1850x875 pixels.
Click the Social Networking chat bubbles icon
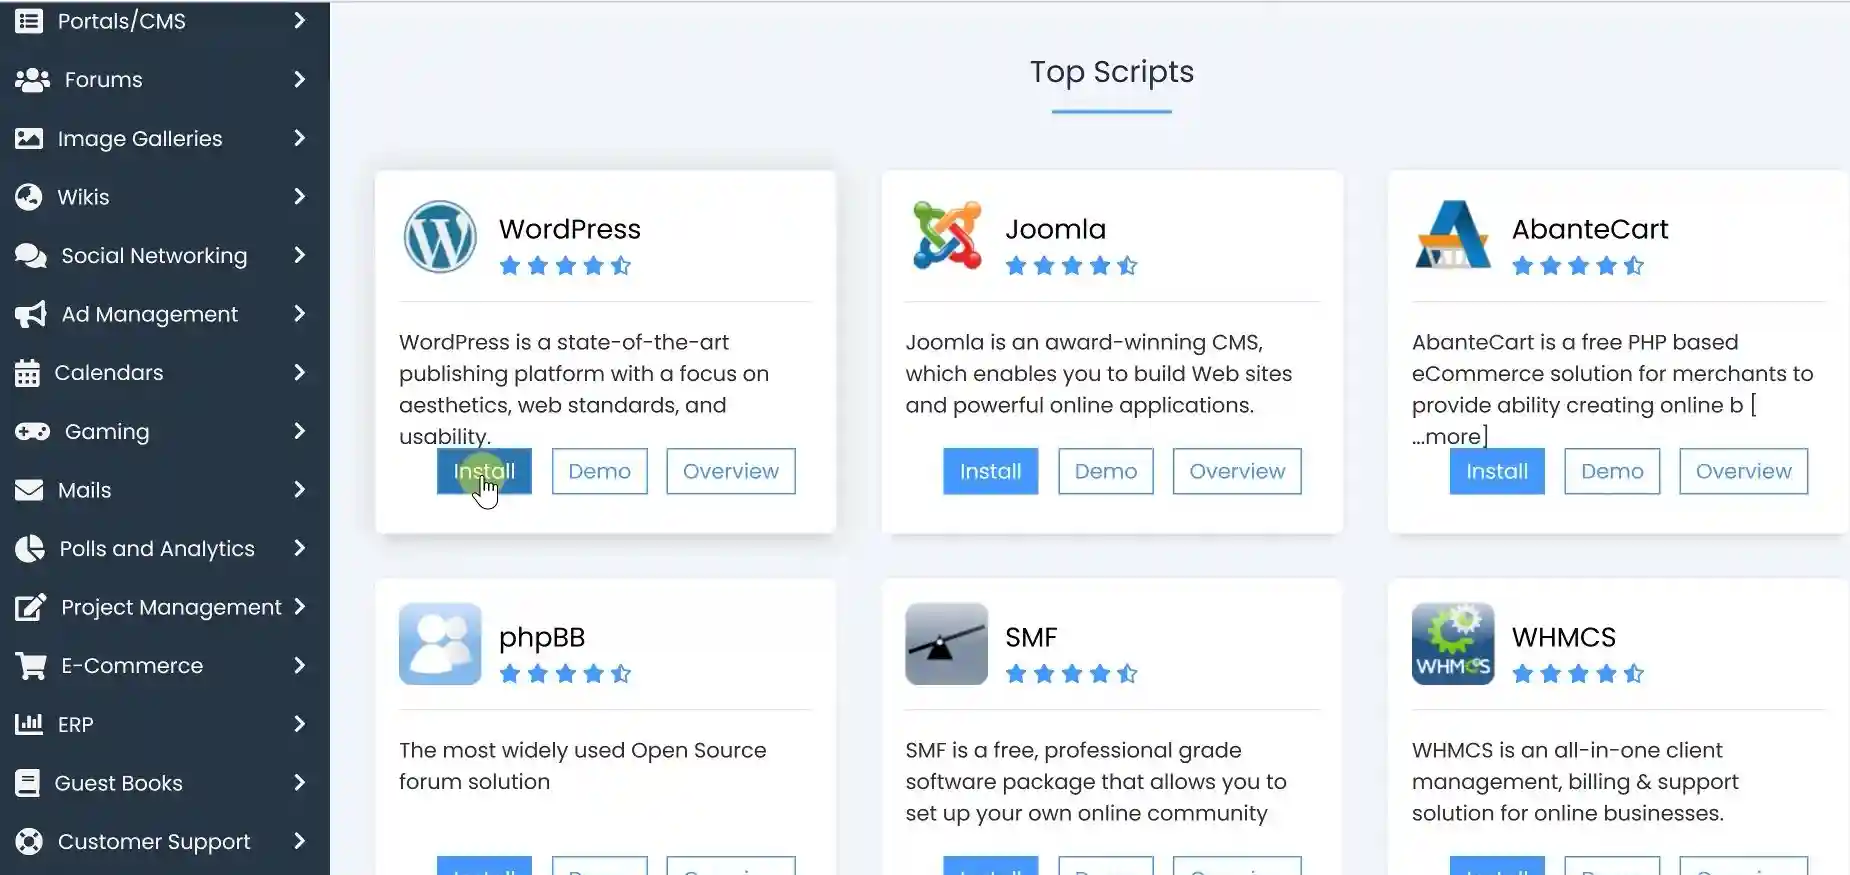pyautogui.click(x=31, y=256)
